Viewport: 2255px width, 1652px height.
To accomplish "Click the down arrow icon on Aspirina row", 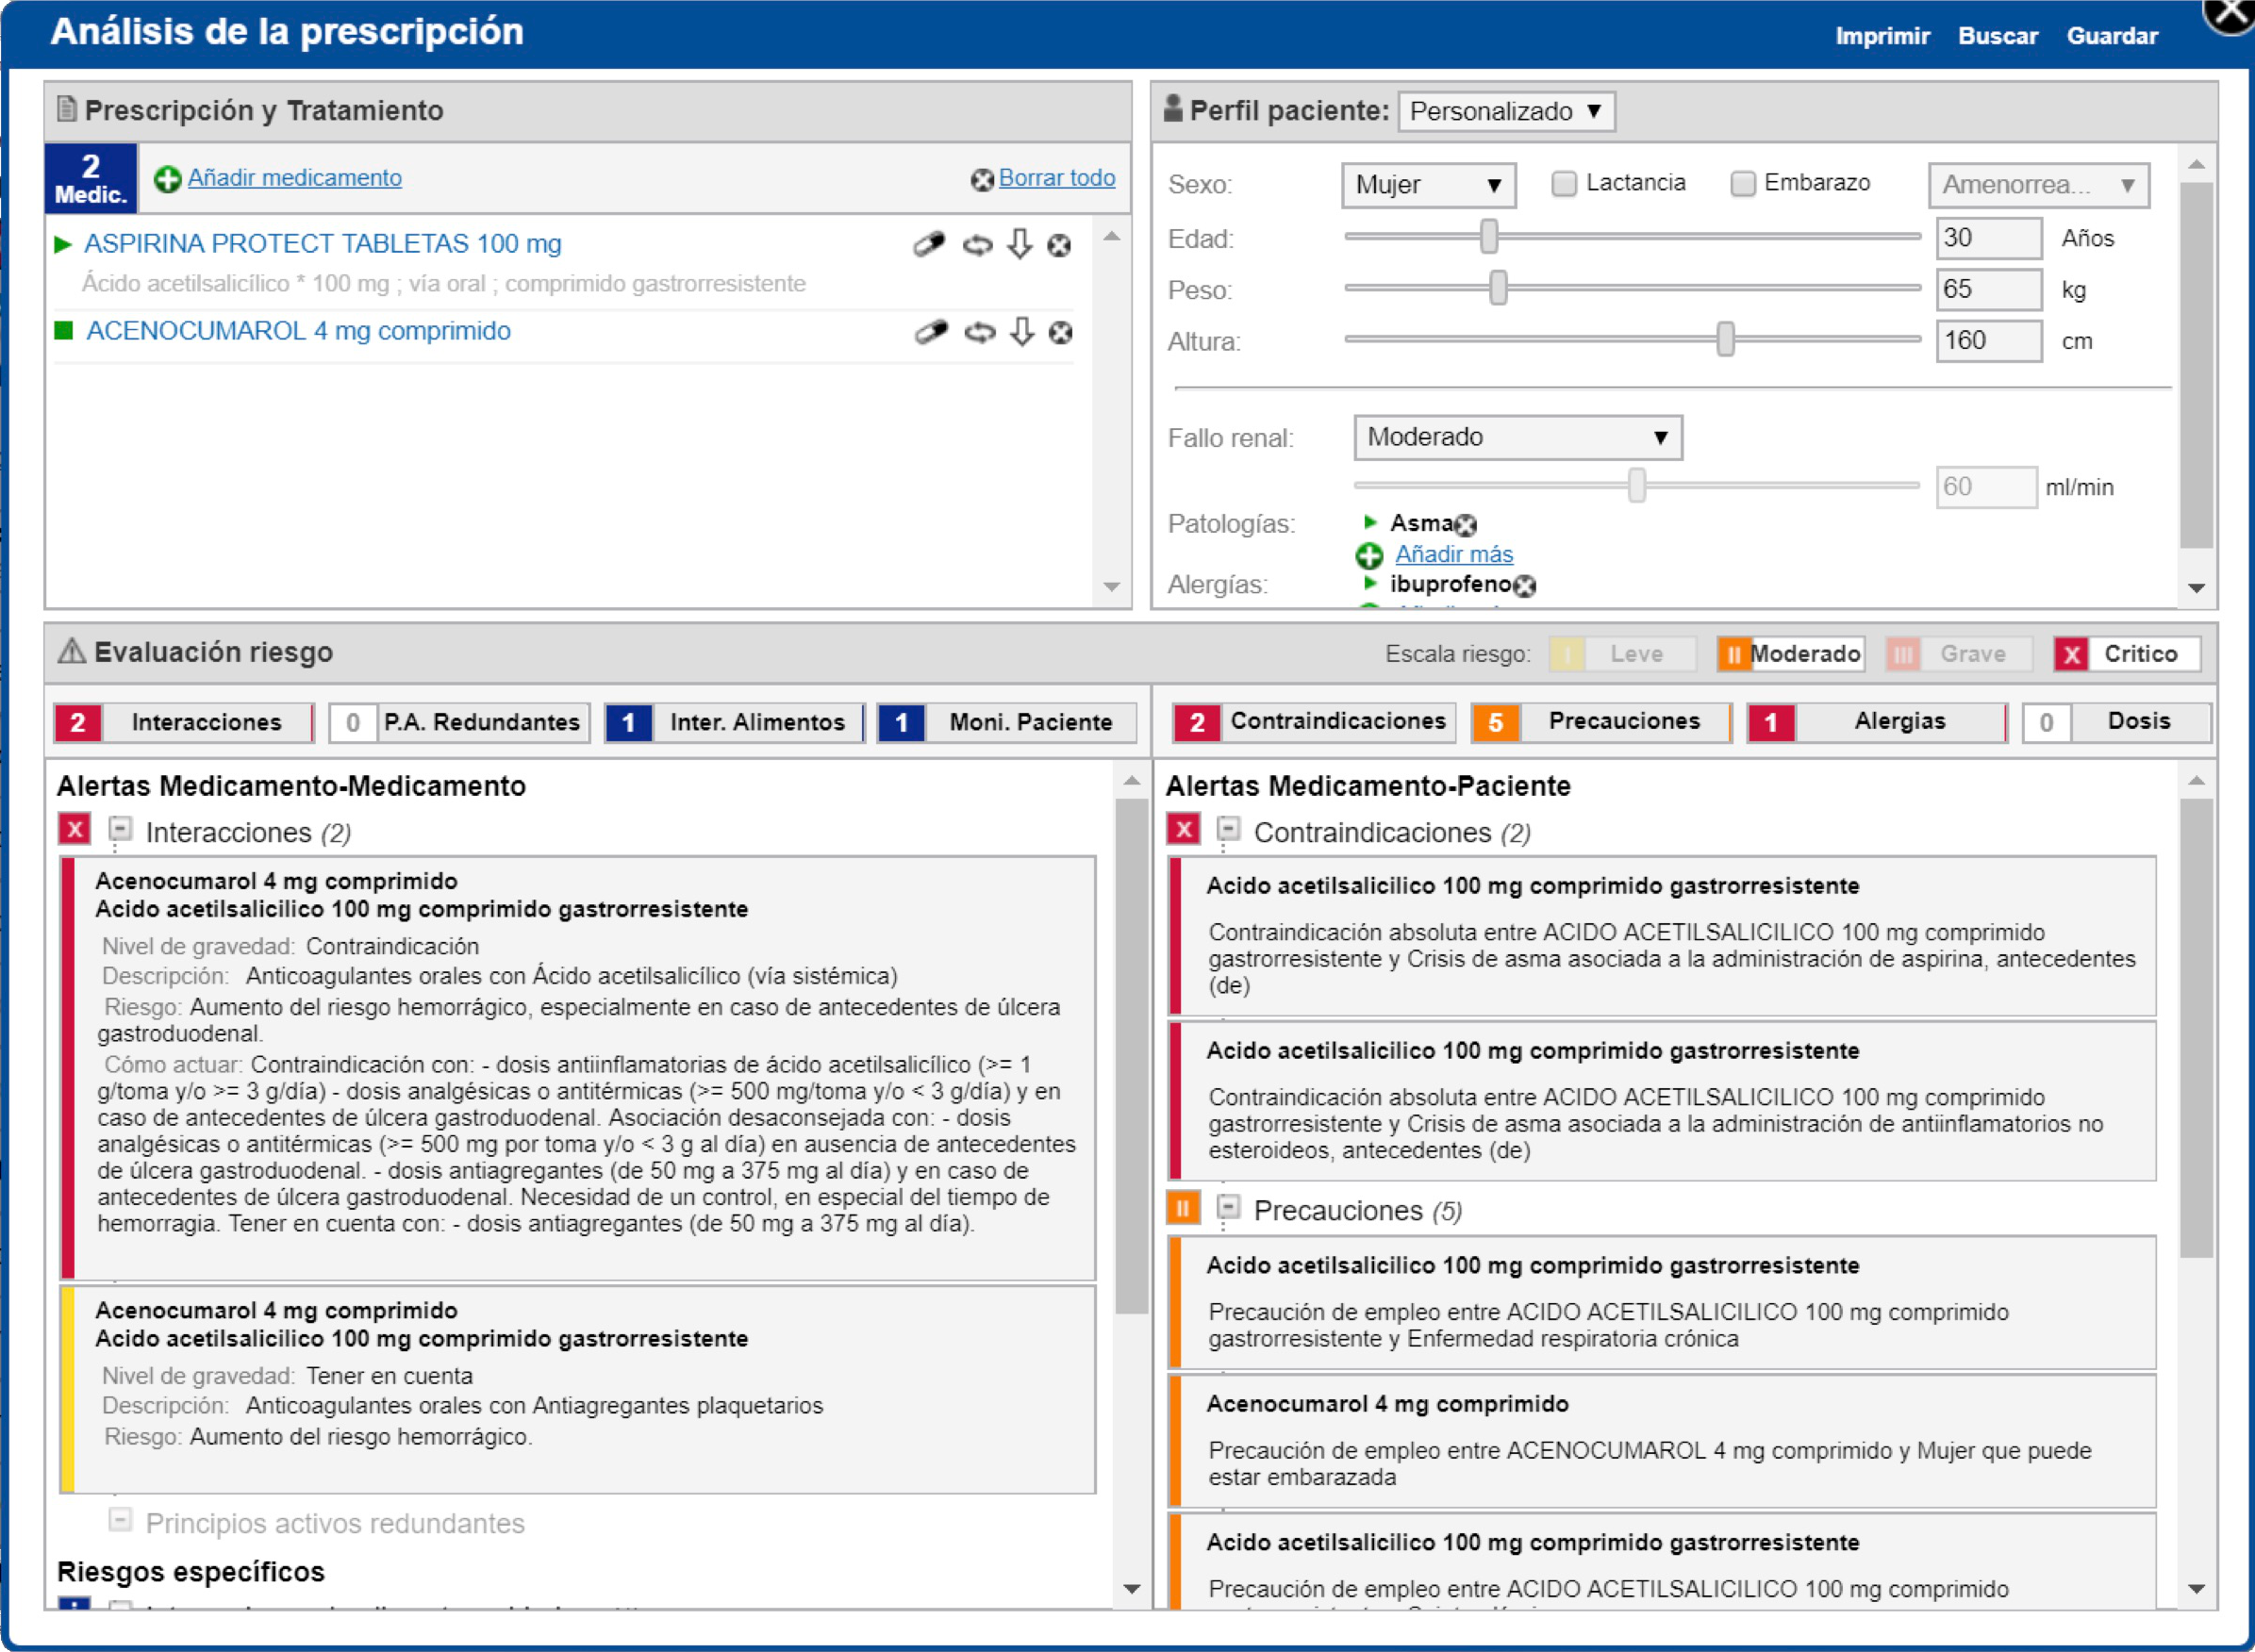I will pyautogui.click(x=1019, y=244).
